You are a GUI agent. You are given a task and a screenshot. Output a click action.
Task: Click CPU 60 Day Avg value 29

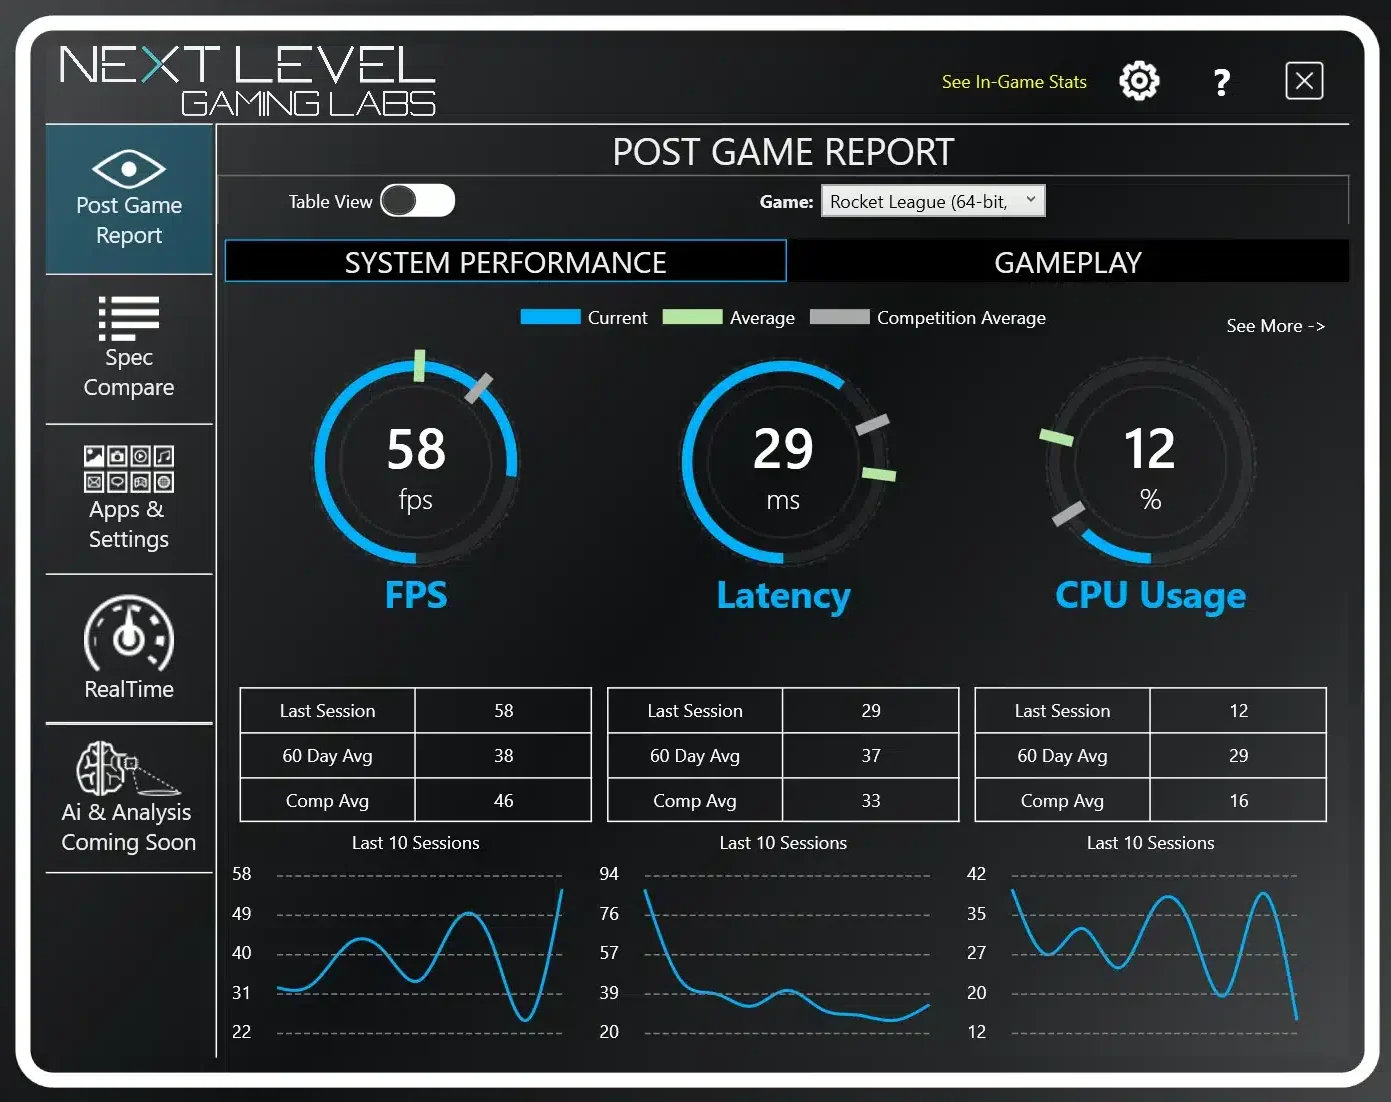[1238, 756]
